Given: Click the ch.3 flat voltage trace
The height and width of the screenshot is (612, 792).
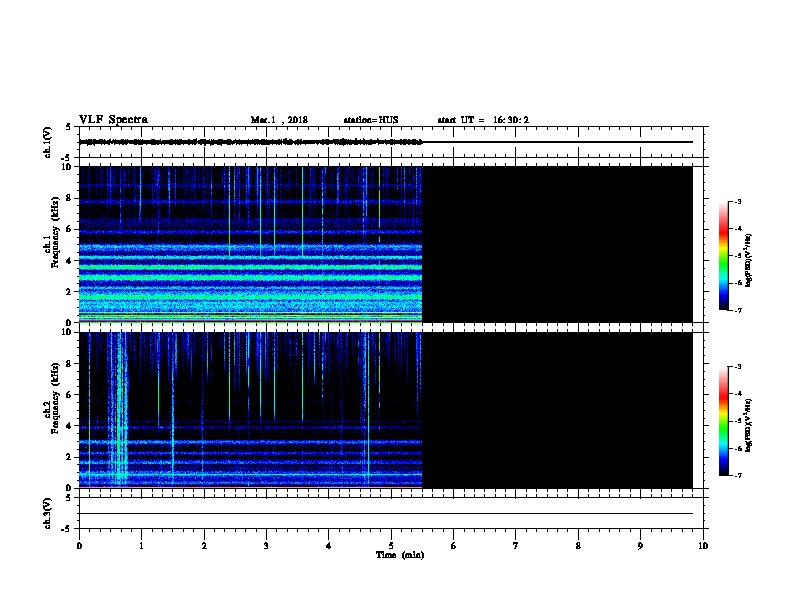Looking at the screenshot, I should tap(386, 514).
